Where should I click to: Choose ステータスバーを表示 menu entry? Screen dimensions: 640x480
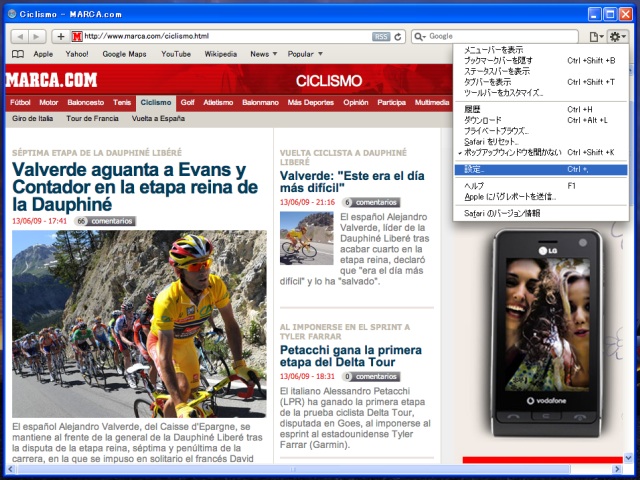click(x=541, y=71)
